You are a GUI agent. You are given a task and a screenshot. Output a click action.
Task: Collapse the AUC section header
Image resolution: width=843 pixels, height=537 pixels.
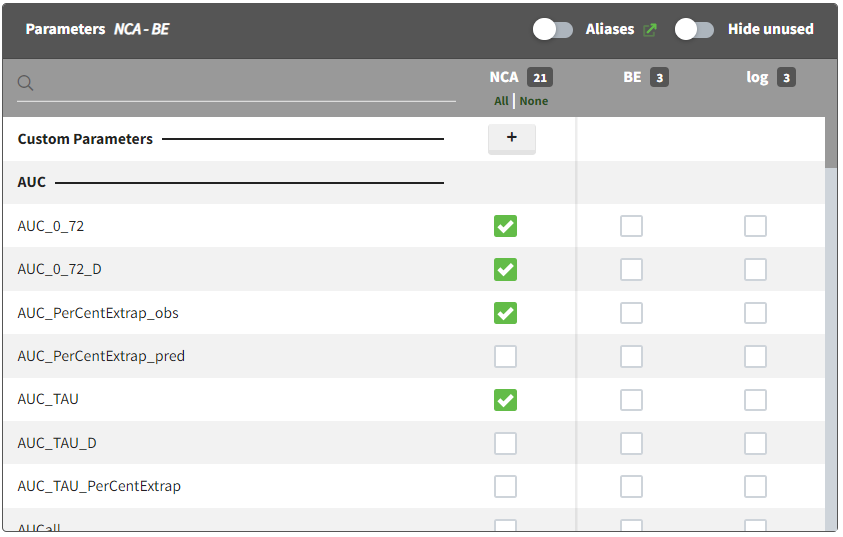tap(32, 183)
